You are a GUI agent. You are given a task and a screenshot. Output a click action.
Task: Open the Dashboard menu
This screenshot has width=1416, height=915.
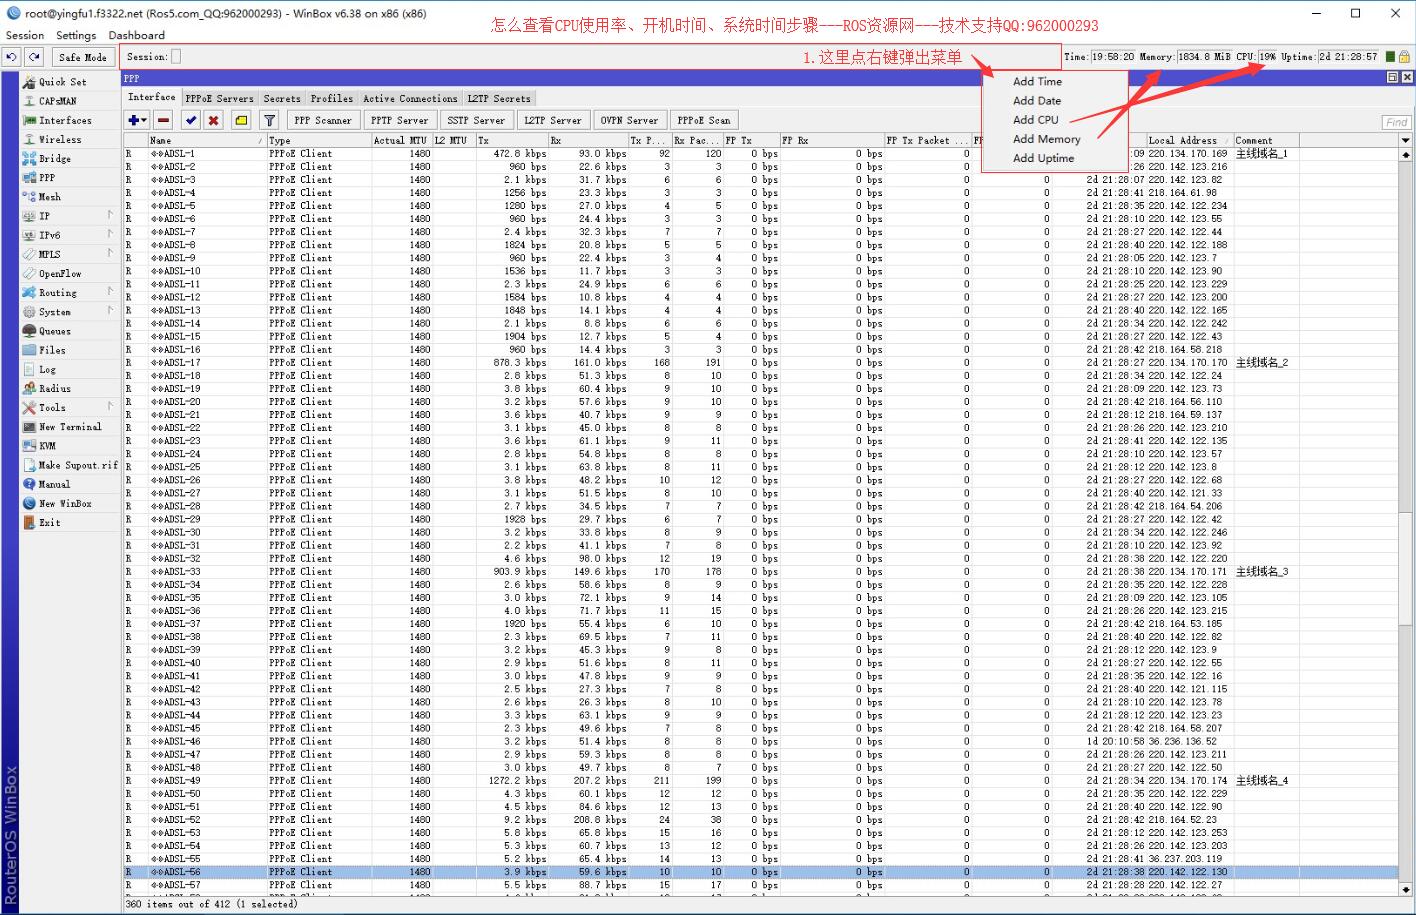136,35
